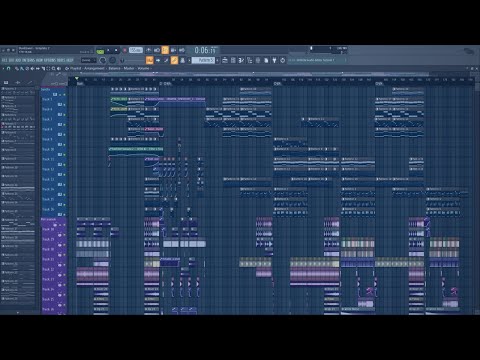Click the plus button right of Pattern 5
Viewport: 480px width, 360px height.
[217, 60]
